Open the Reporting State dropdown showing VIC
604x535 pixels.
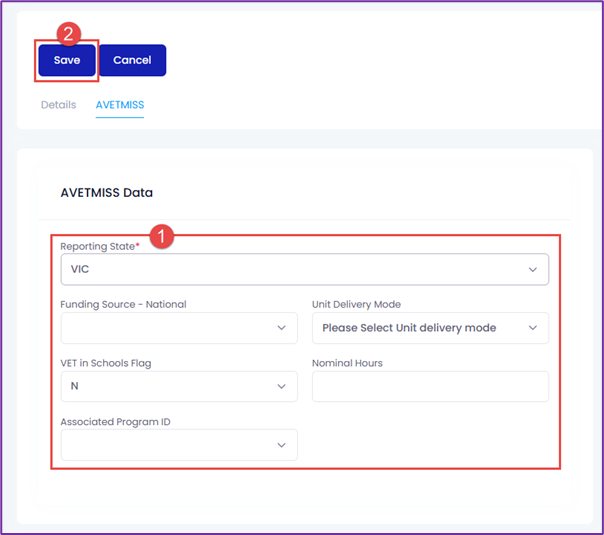click(x=305, y=269)
